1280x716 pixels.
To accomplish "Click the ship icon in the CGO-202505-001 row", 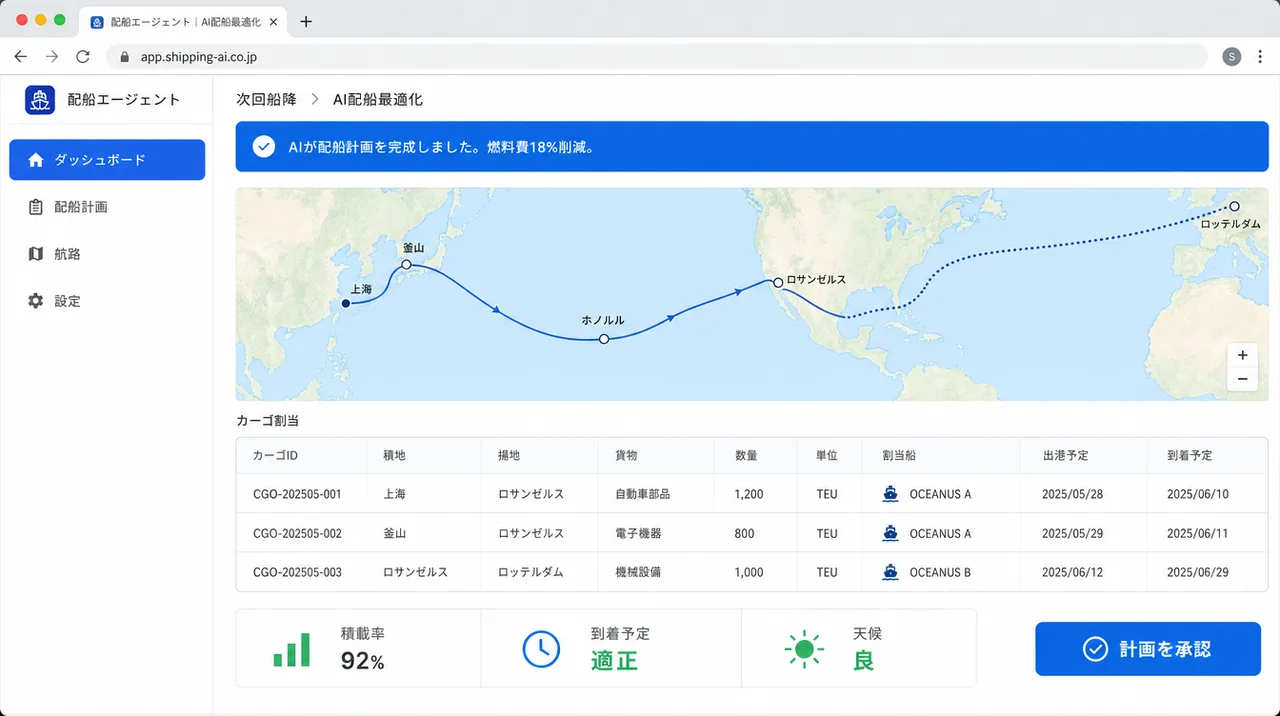I will click(890, 494).
